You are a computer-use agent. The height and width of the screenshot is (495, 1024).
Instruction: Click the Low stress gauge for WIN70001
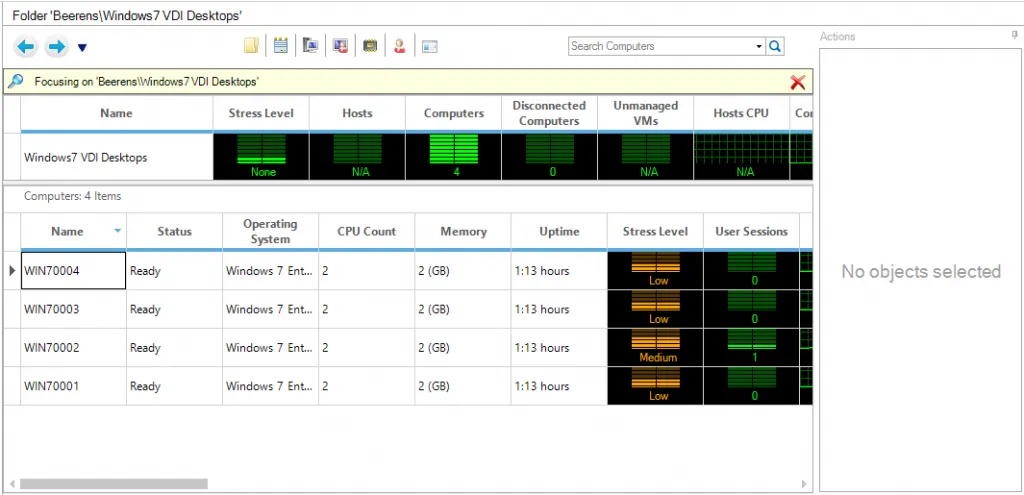655,386
